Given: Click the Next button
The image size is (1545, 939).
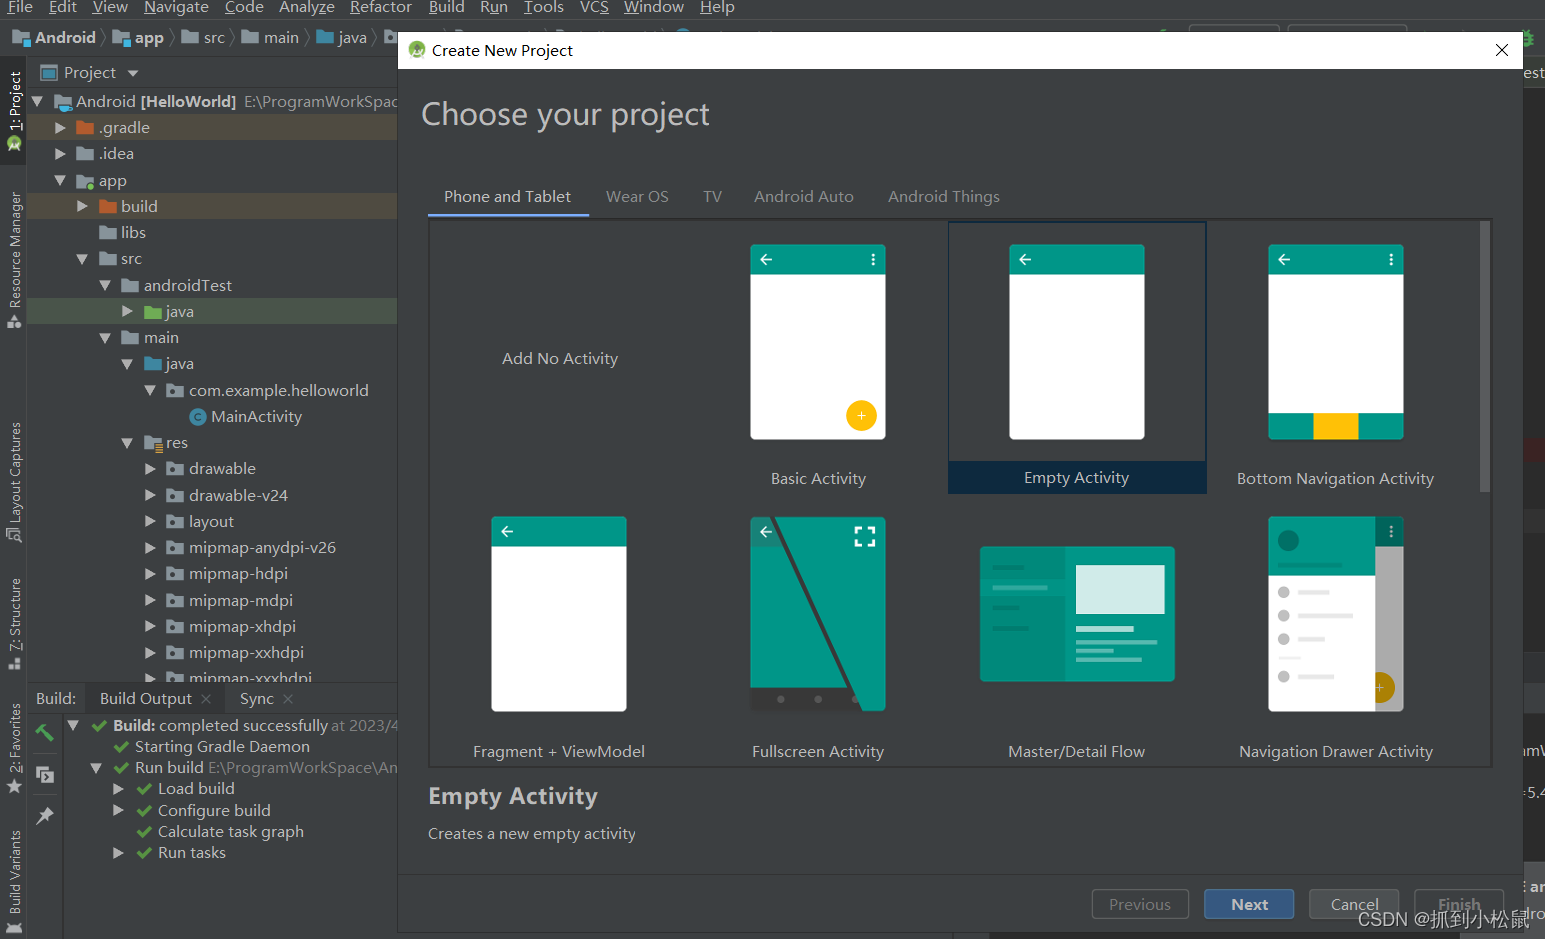Looking at the screenshot, I should (x=1249, y=904).
